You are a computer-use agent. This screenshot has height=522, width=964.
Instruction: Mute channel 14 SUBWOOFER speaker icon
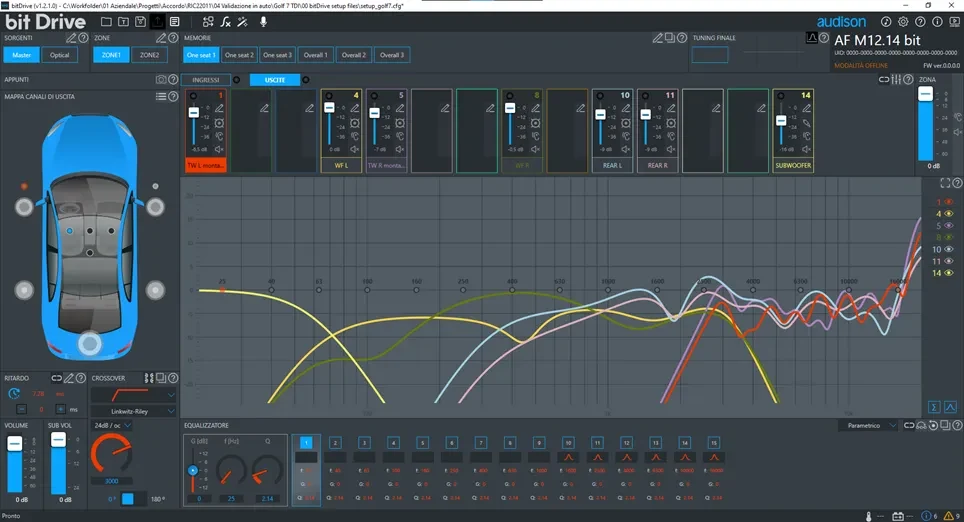coord(806,149)
